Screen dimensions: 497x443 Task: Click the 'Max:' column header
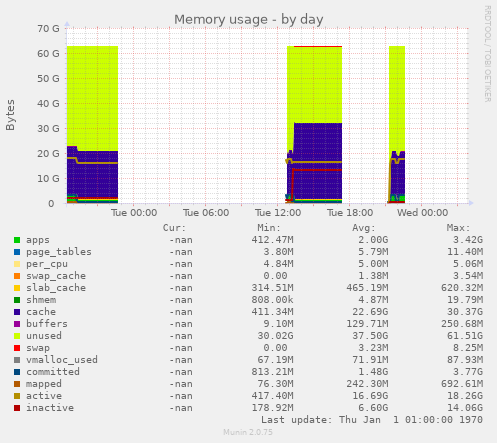coord(458,228)
